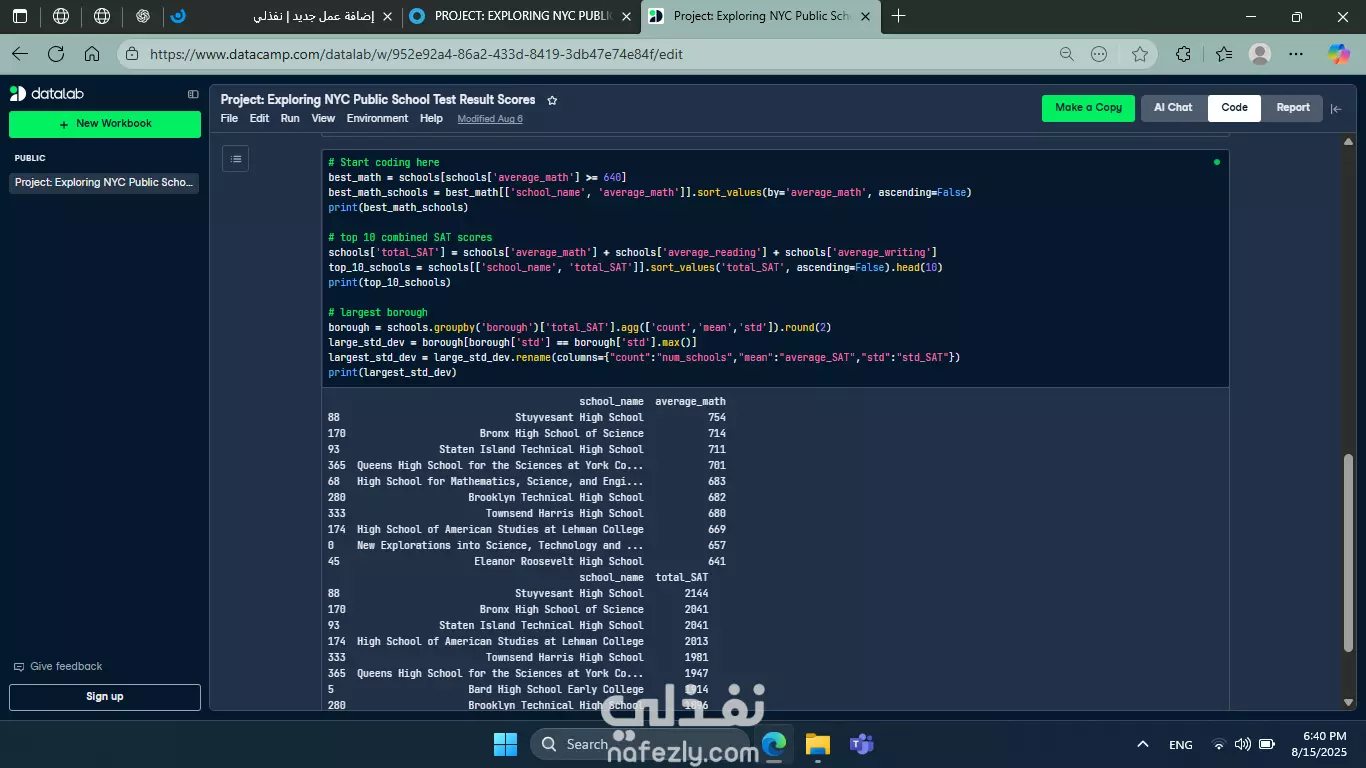1366x768 pixels.
Task: Open Edge browser from taskbar
Action: (774, 744)
